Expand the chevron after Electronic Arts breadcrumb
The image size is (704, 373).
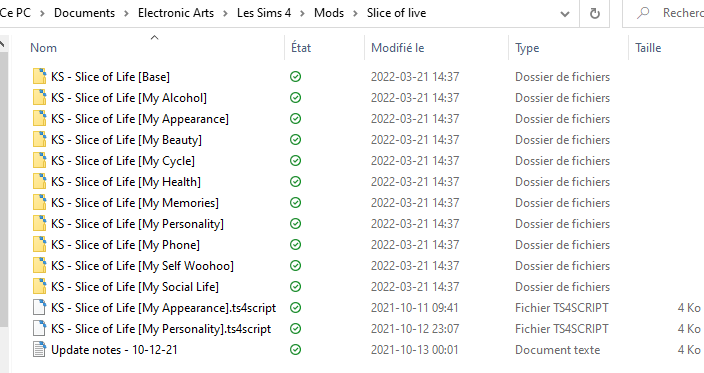coord(225,13)
